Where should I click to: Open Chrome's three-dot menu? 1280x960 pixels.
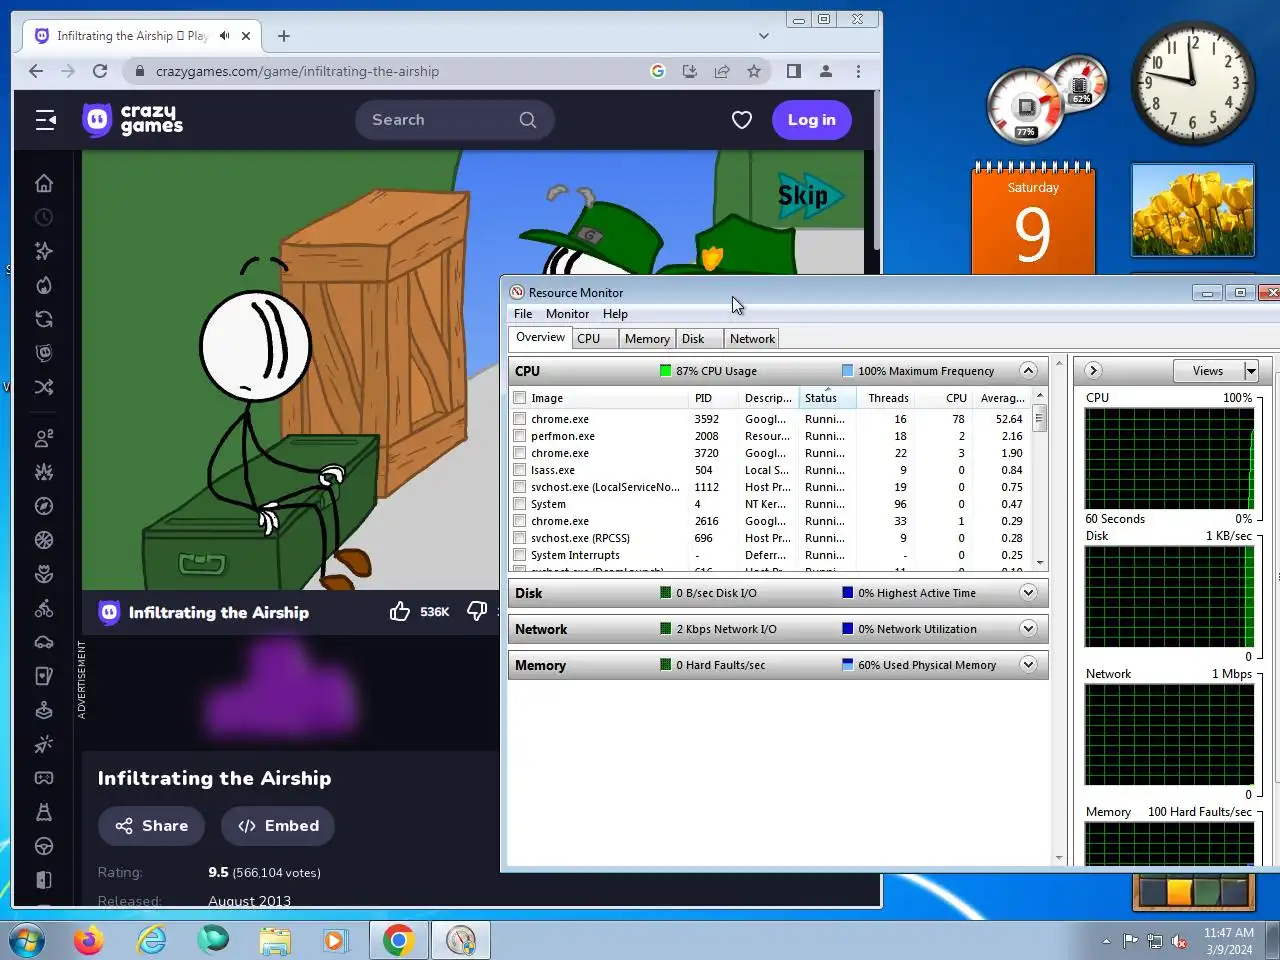point(858,71)
